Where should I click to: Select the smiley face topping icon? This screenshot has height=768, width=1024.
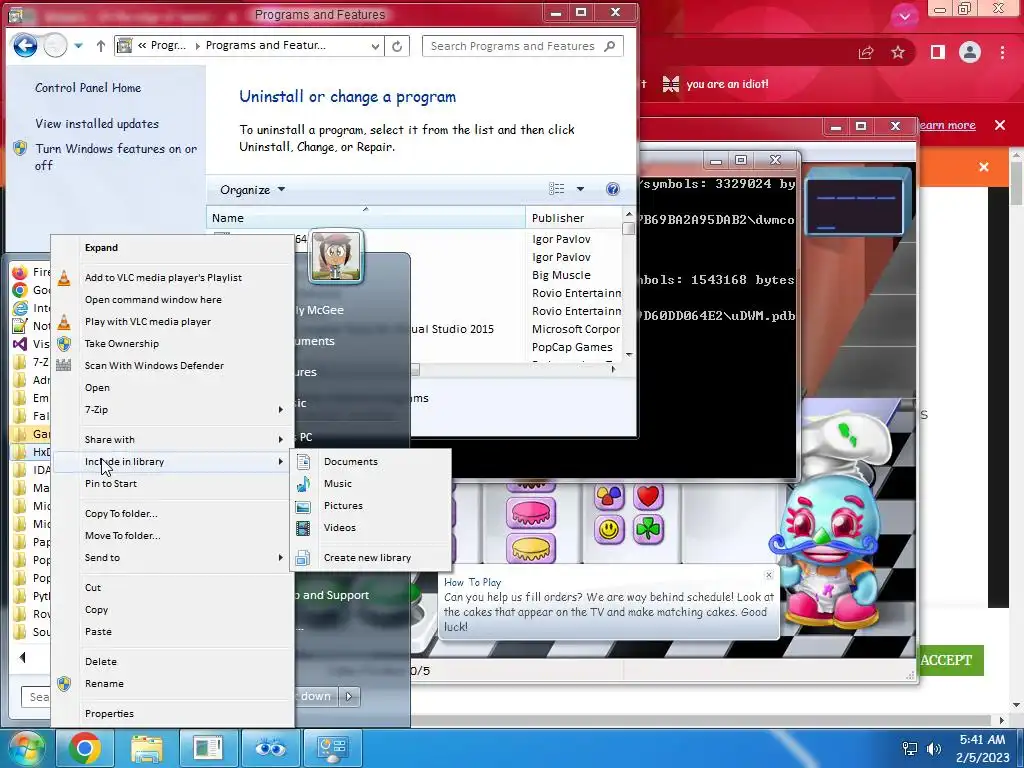click(609, 530)
